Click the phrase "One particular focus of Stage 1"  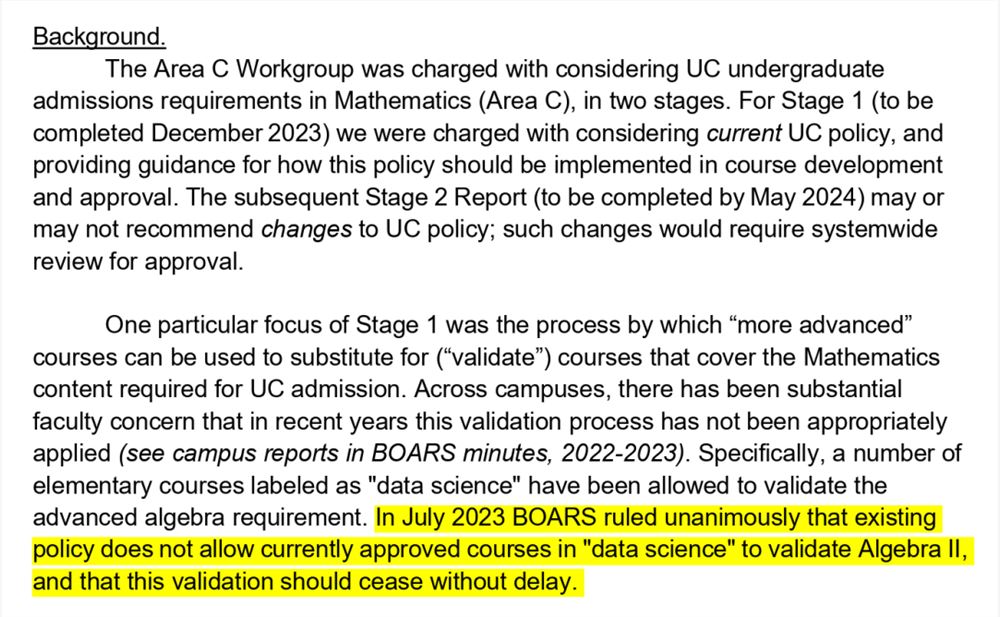[272, 325]
